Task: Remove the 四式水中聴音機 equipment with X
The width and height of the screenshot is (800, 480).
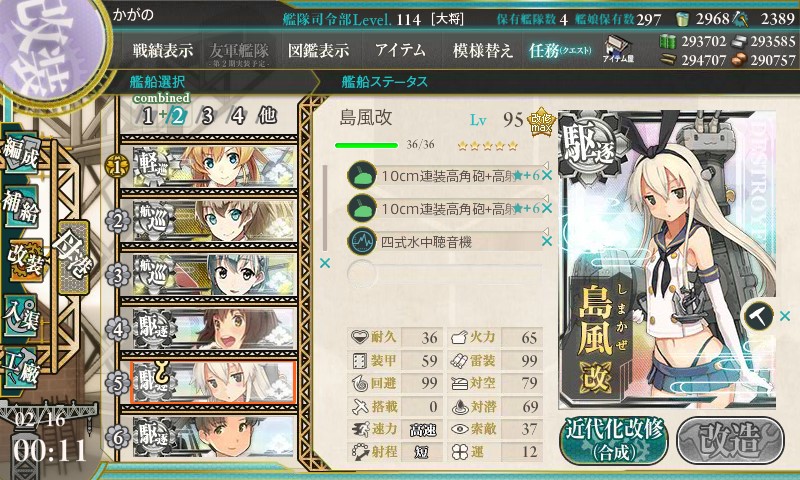Action: coord(546,241)
